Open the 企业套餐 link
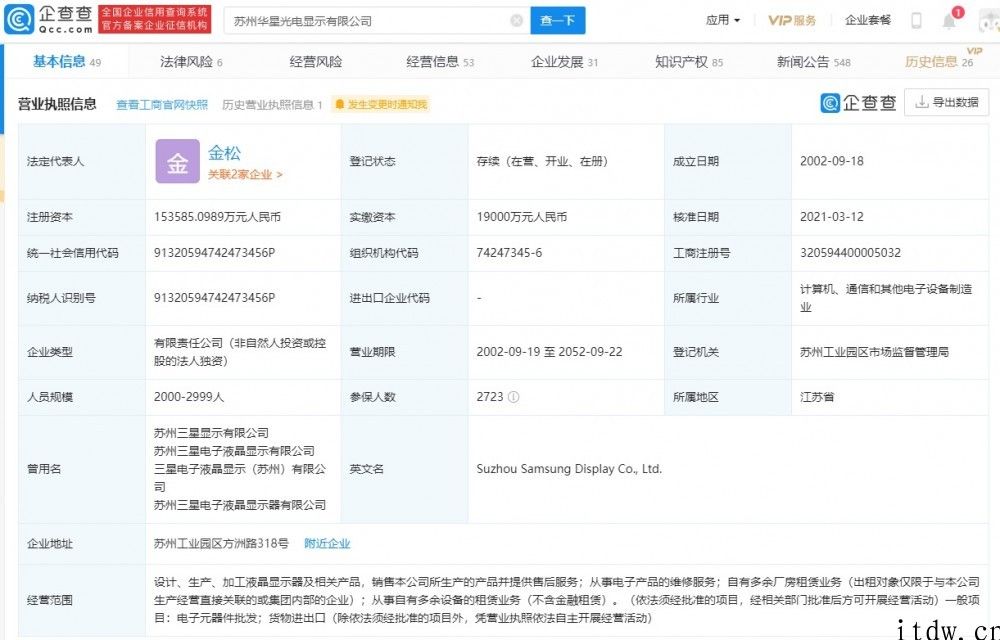 click(x=867, y=20)
